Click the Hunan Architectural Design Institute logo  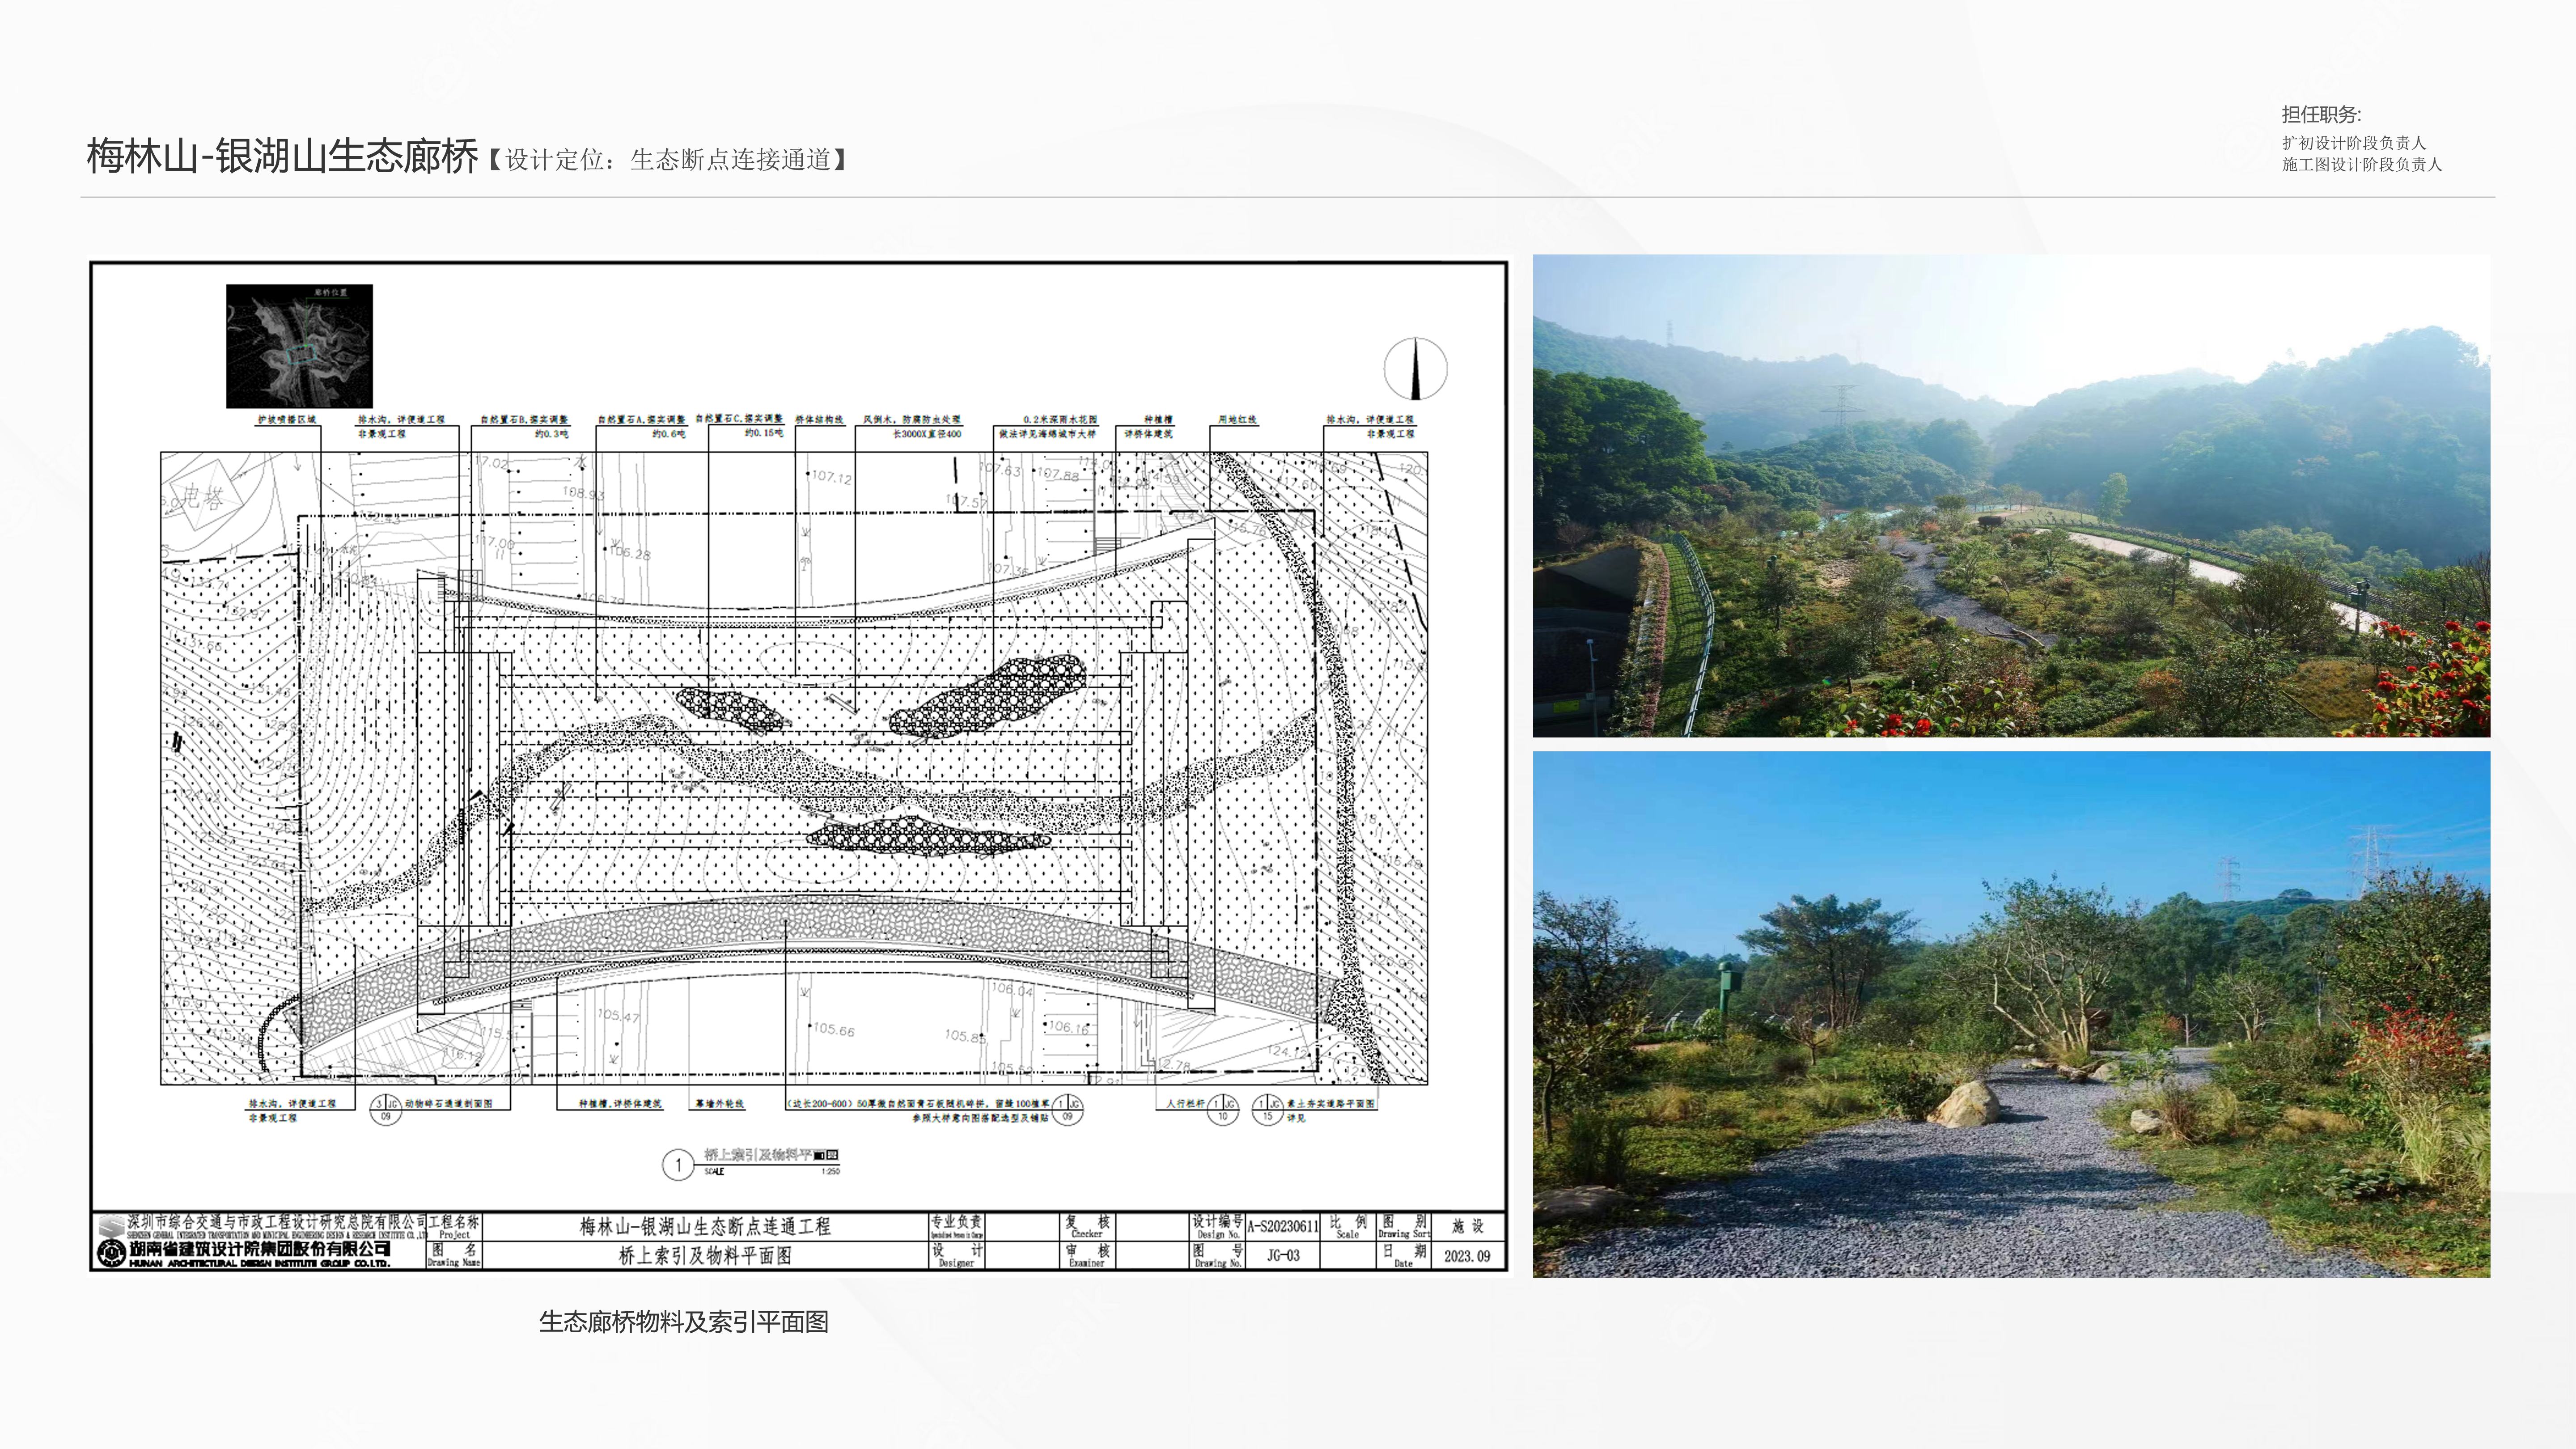[111, 1253]
